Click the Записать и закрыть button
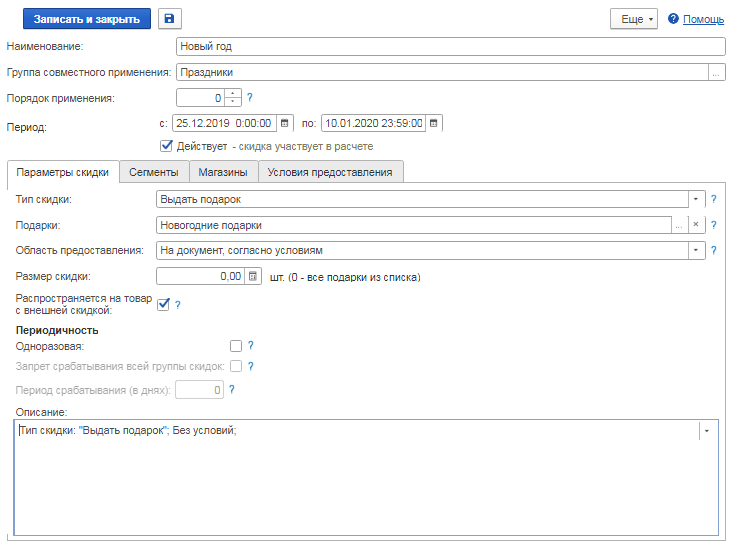Viewport: 730px width, 547px height. coord(87,19)
